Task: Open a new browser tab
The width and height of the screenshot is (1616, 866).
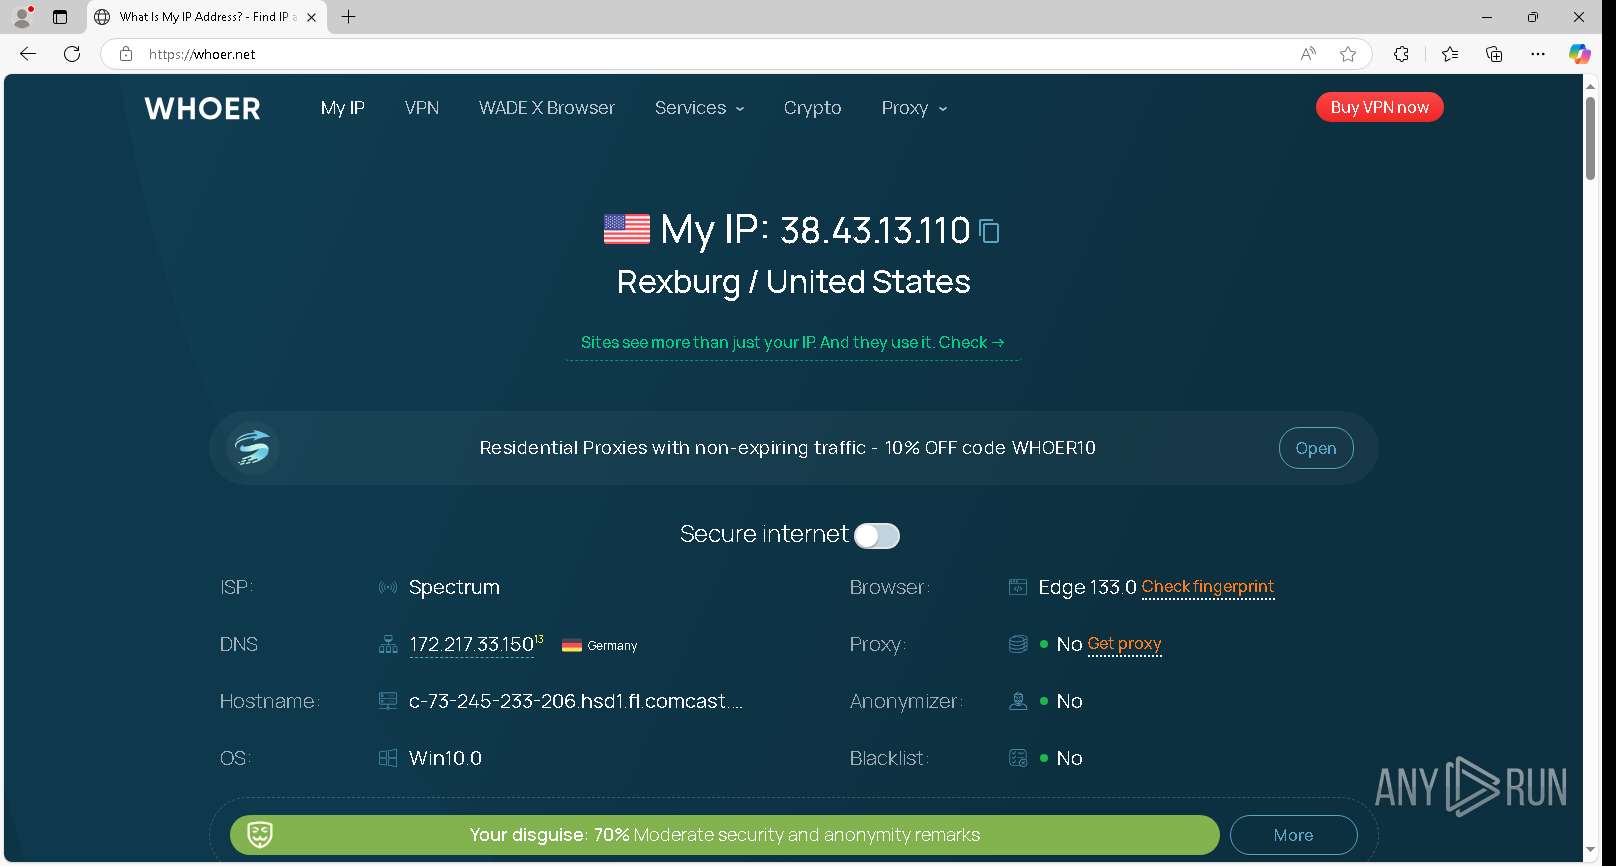Action: [x=348, y=17]
